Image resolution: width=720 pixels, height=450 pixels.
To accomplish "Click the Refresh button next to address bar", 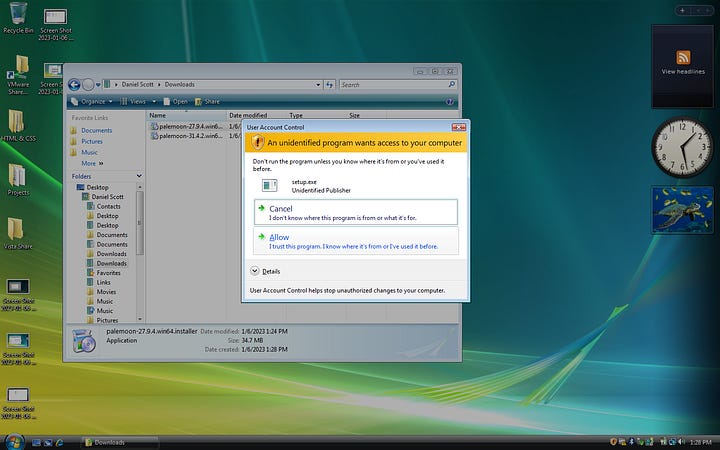I will [x=329, y=84].
